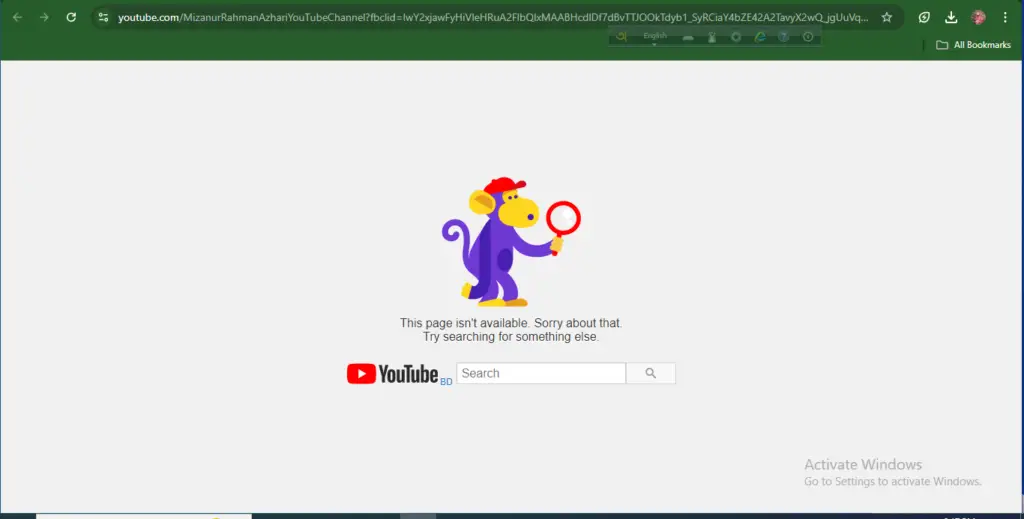Click the YouTube logo
1024x519 pixels.
point(393,374)
